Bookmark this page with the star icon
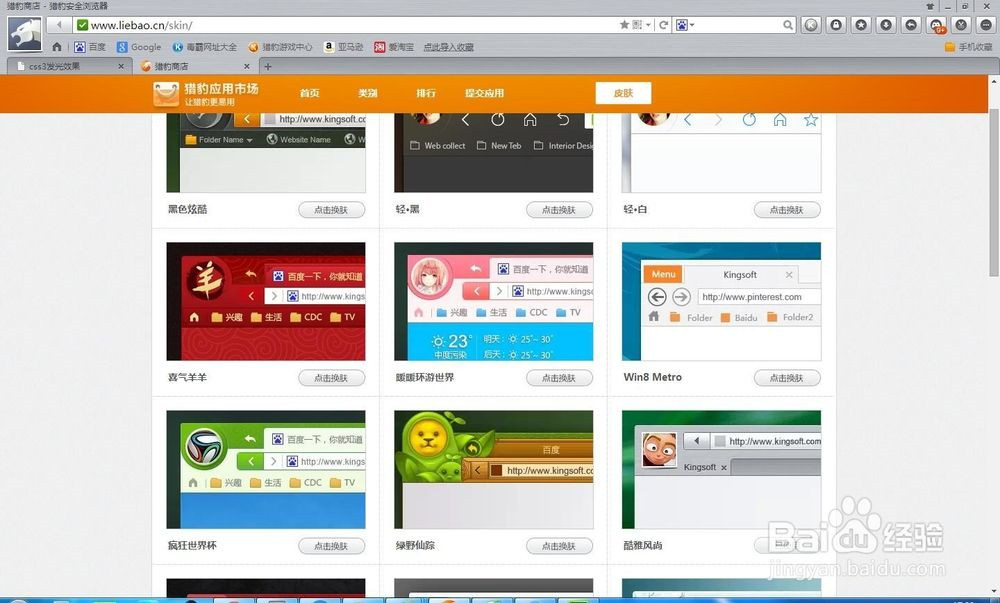The width and height of the screenshot is (1000, 603). point(624,25)
